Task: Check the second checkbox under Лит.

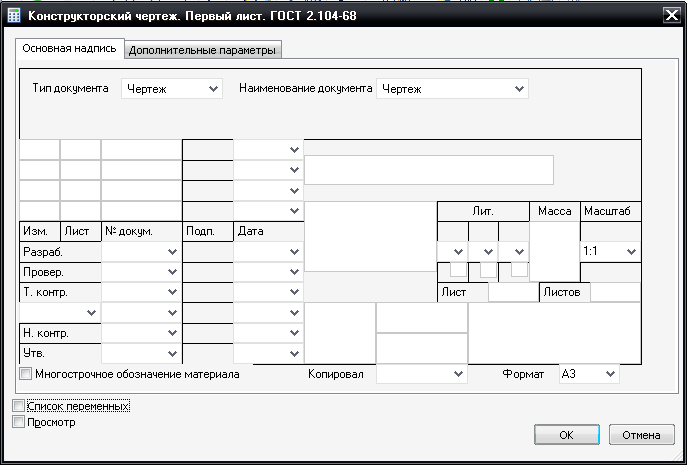Action: coord(488,270)
